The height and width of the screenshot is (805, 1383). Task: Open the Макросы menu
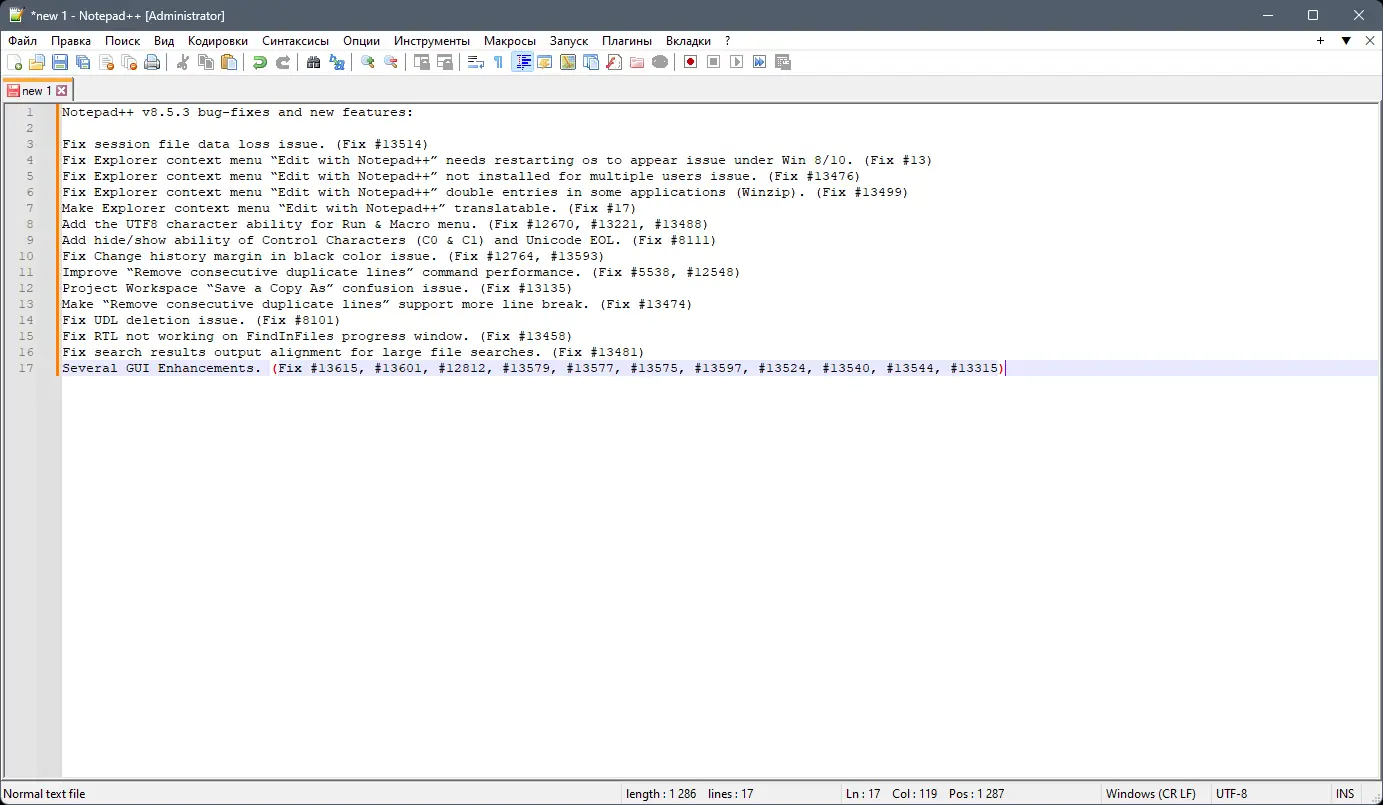510,41
